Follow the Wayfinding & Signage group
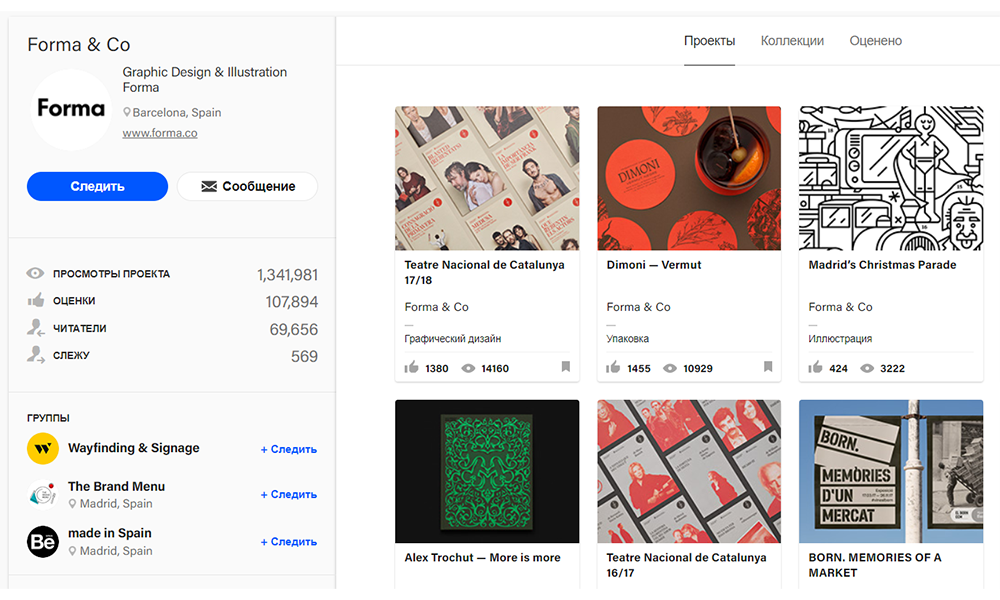This screenshot has height=600, width=1000. pyautogui.click(x=289, y=449)
